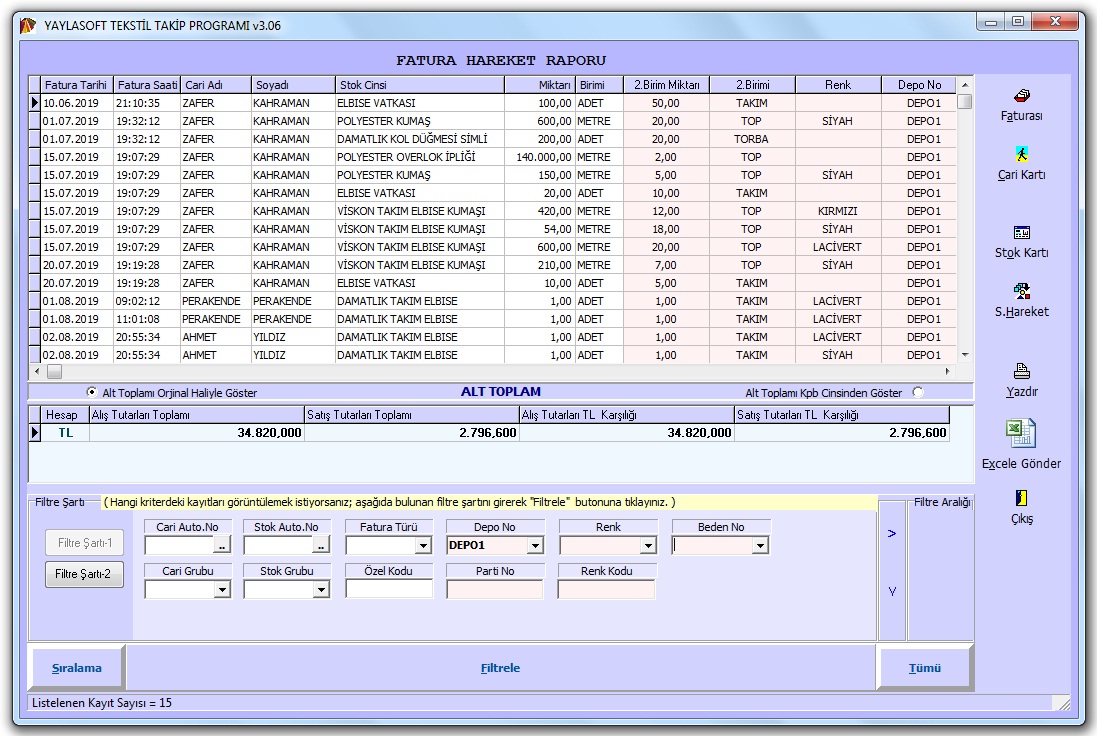The width and height of the screenshot is (1097, 736).
Task: Click the Cari Auto.No browse ellipsis button
Action: coord(222,546)
